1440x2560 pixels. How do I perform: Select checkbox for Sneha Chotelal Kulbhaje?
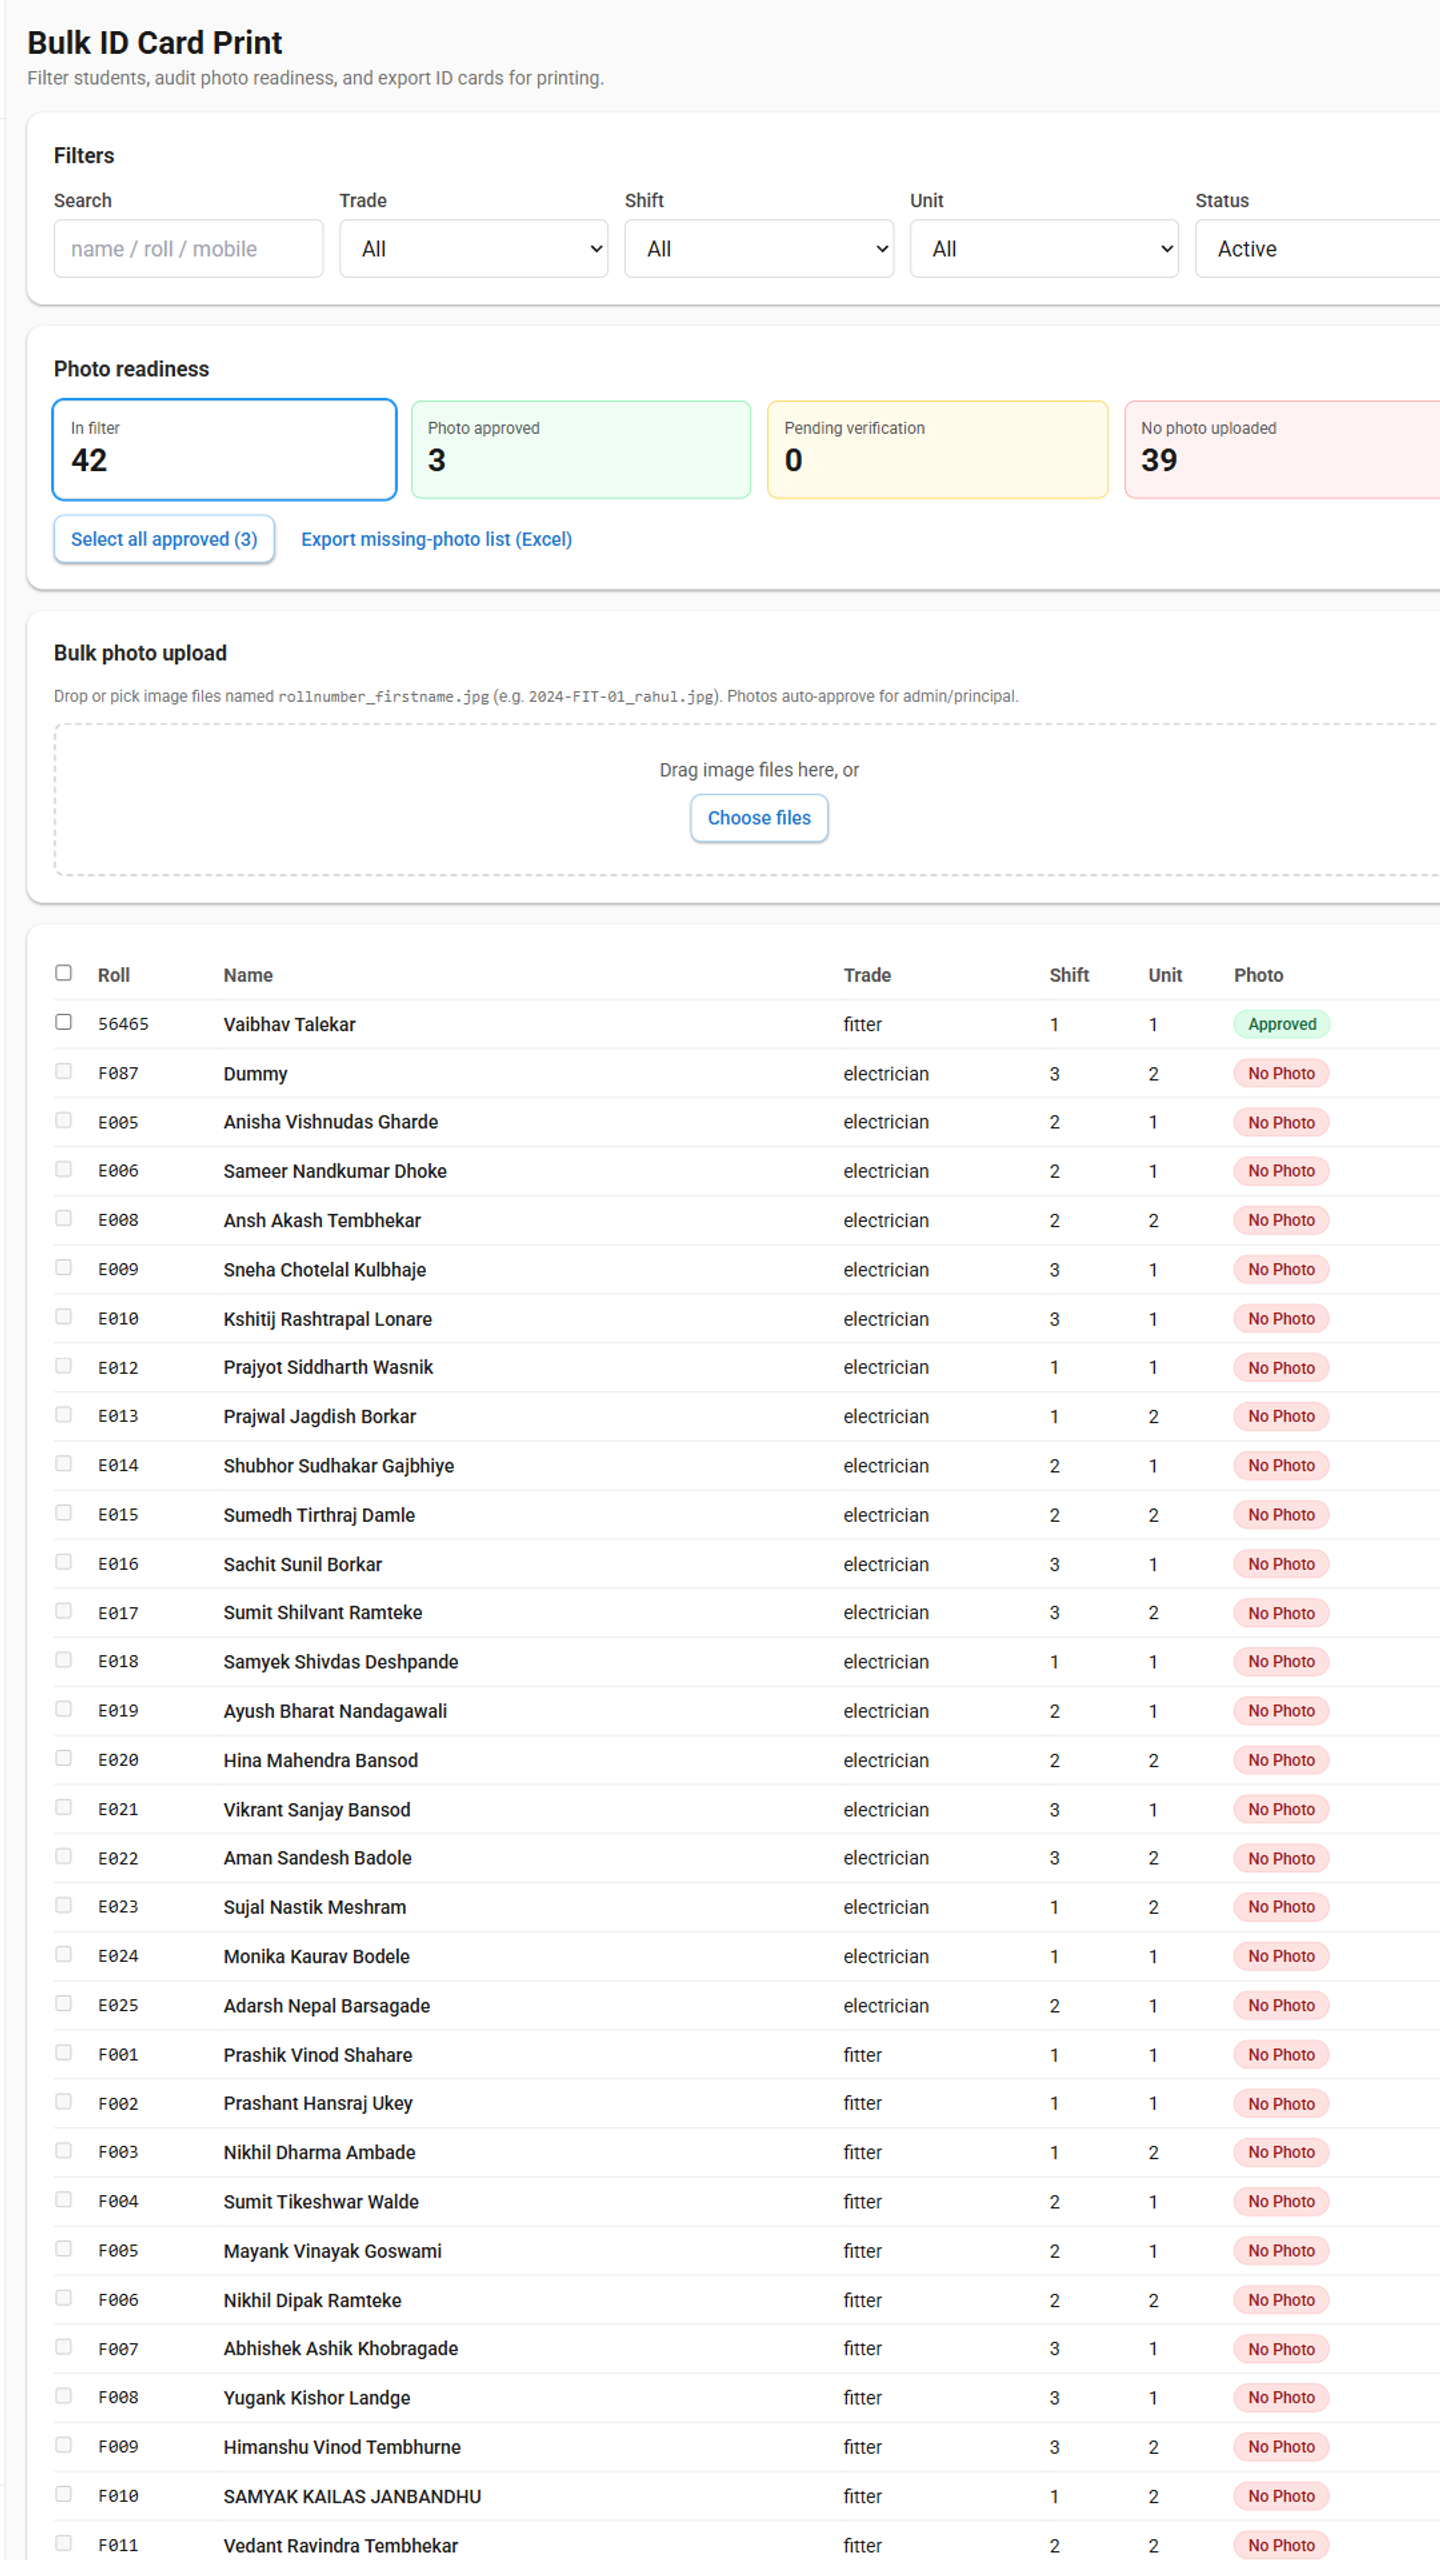64,1266
